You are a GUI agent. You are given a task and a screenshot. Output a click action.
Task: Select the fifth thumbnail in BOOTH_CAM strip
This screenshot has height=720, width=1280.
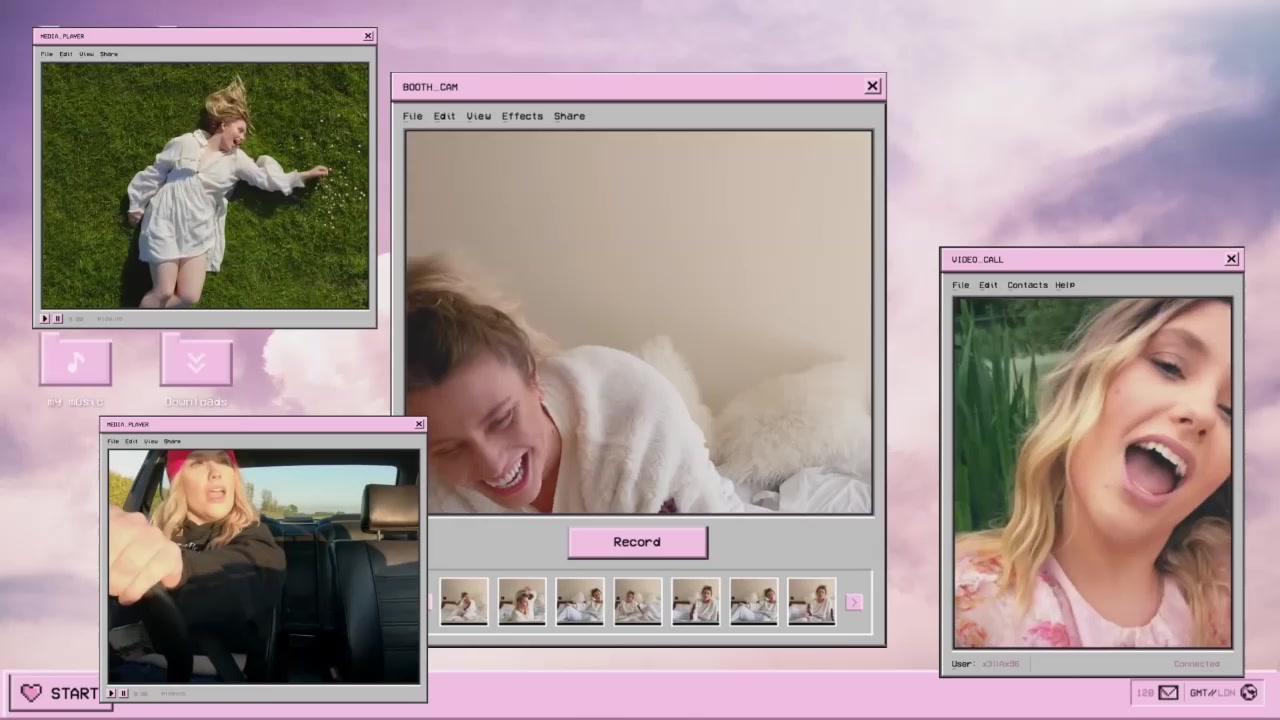click(696, 601)
